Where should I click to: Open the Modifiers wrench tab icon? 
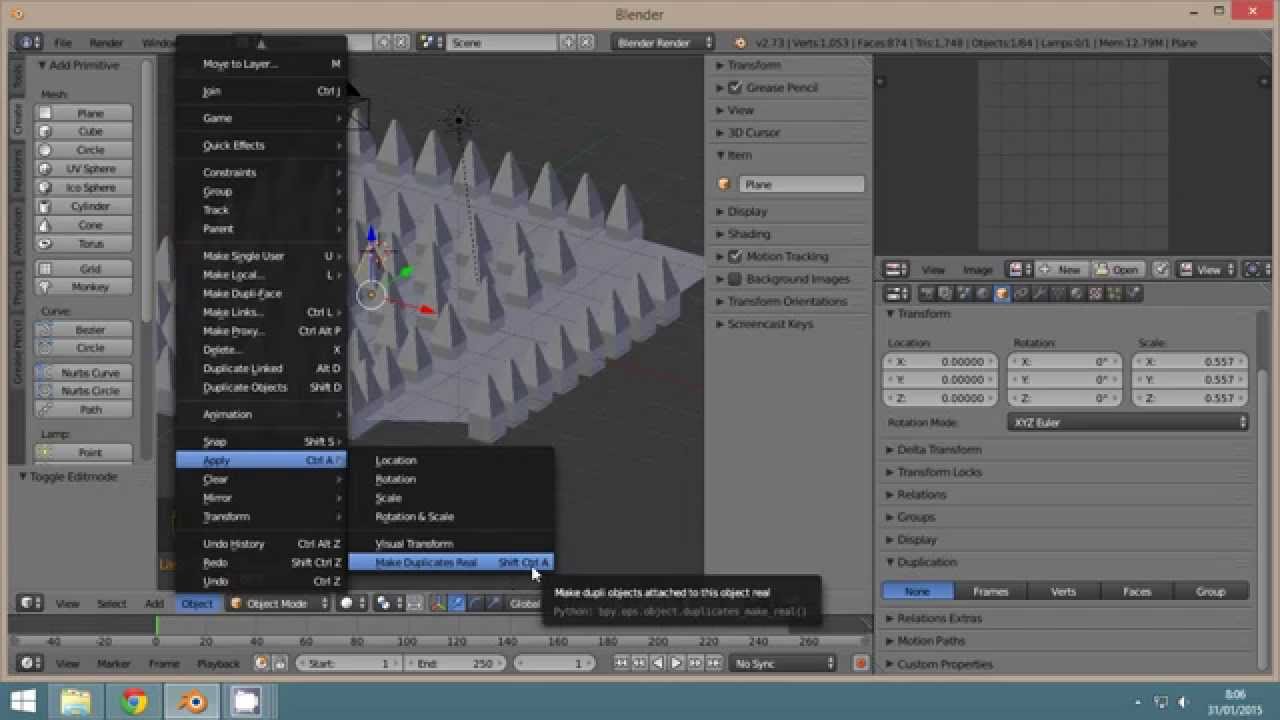(x=1040, y=293)
